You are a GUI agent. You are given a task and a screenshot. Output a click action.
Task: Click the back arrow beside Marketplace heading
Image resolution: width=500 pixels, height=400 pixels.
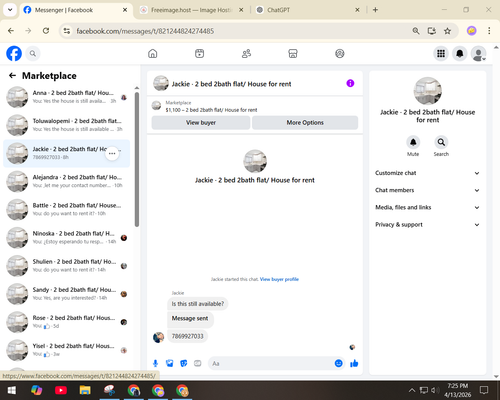click(12, 76)
